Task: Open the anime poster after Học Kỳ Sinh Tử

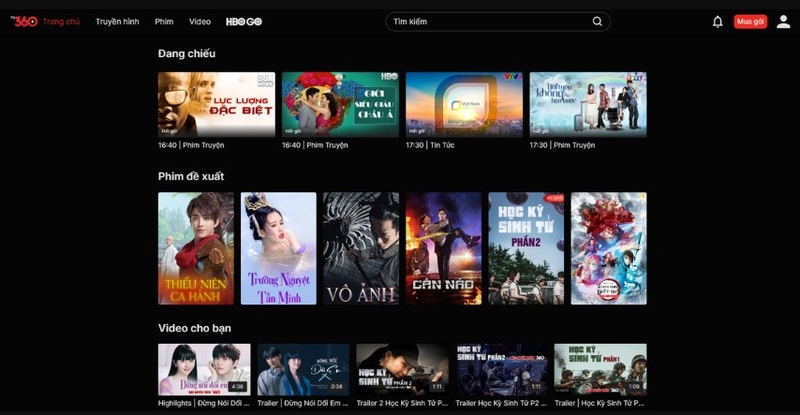Action: [609, 249]
